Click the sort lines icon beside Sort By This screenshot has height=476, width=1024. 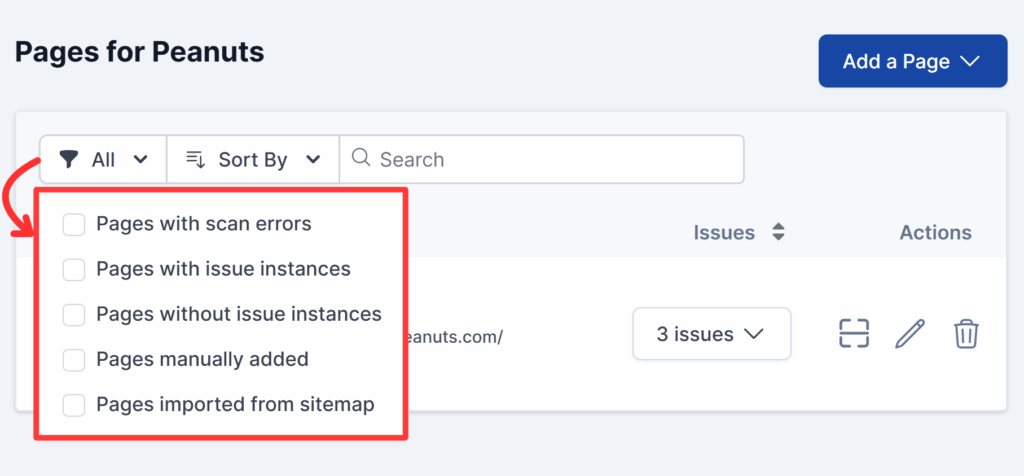[x=196, y=160]
